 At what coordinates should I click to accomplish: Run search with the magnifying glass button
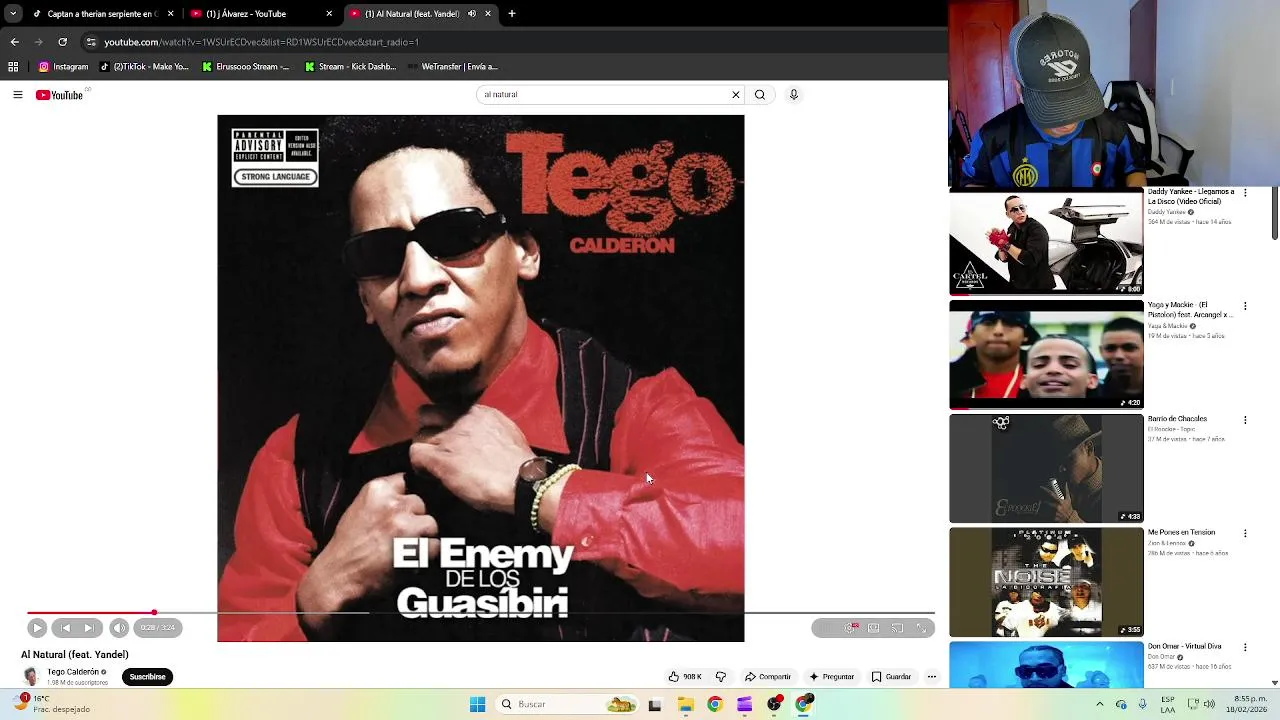[x=760, y=95]
